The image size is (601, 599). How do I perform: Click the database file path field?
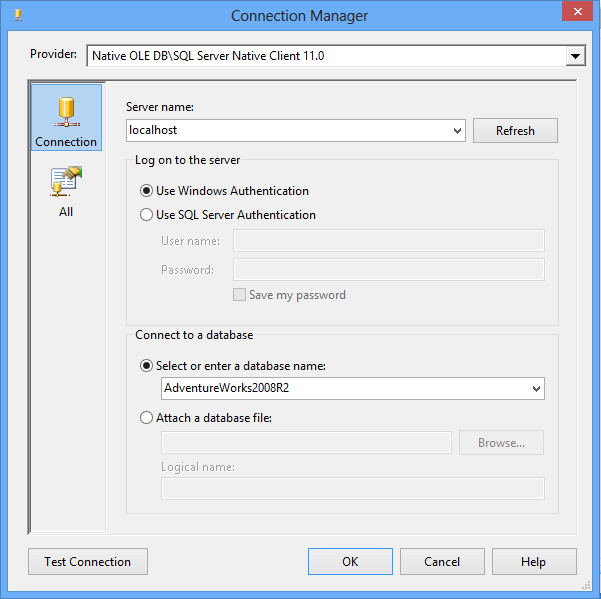click(306, 443)
